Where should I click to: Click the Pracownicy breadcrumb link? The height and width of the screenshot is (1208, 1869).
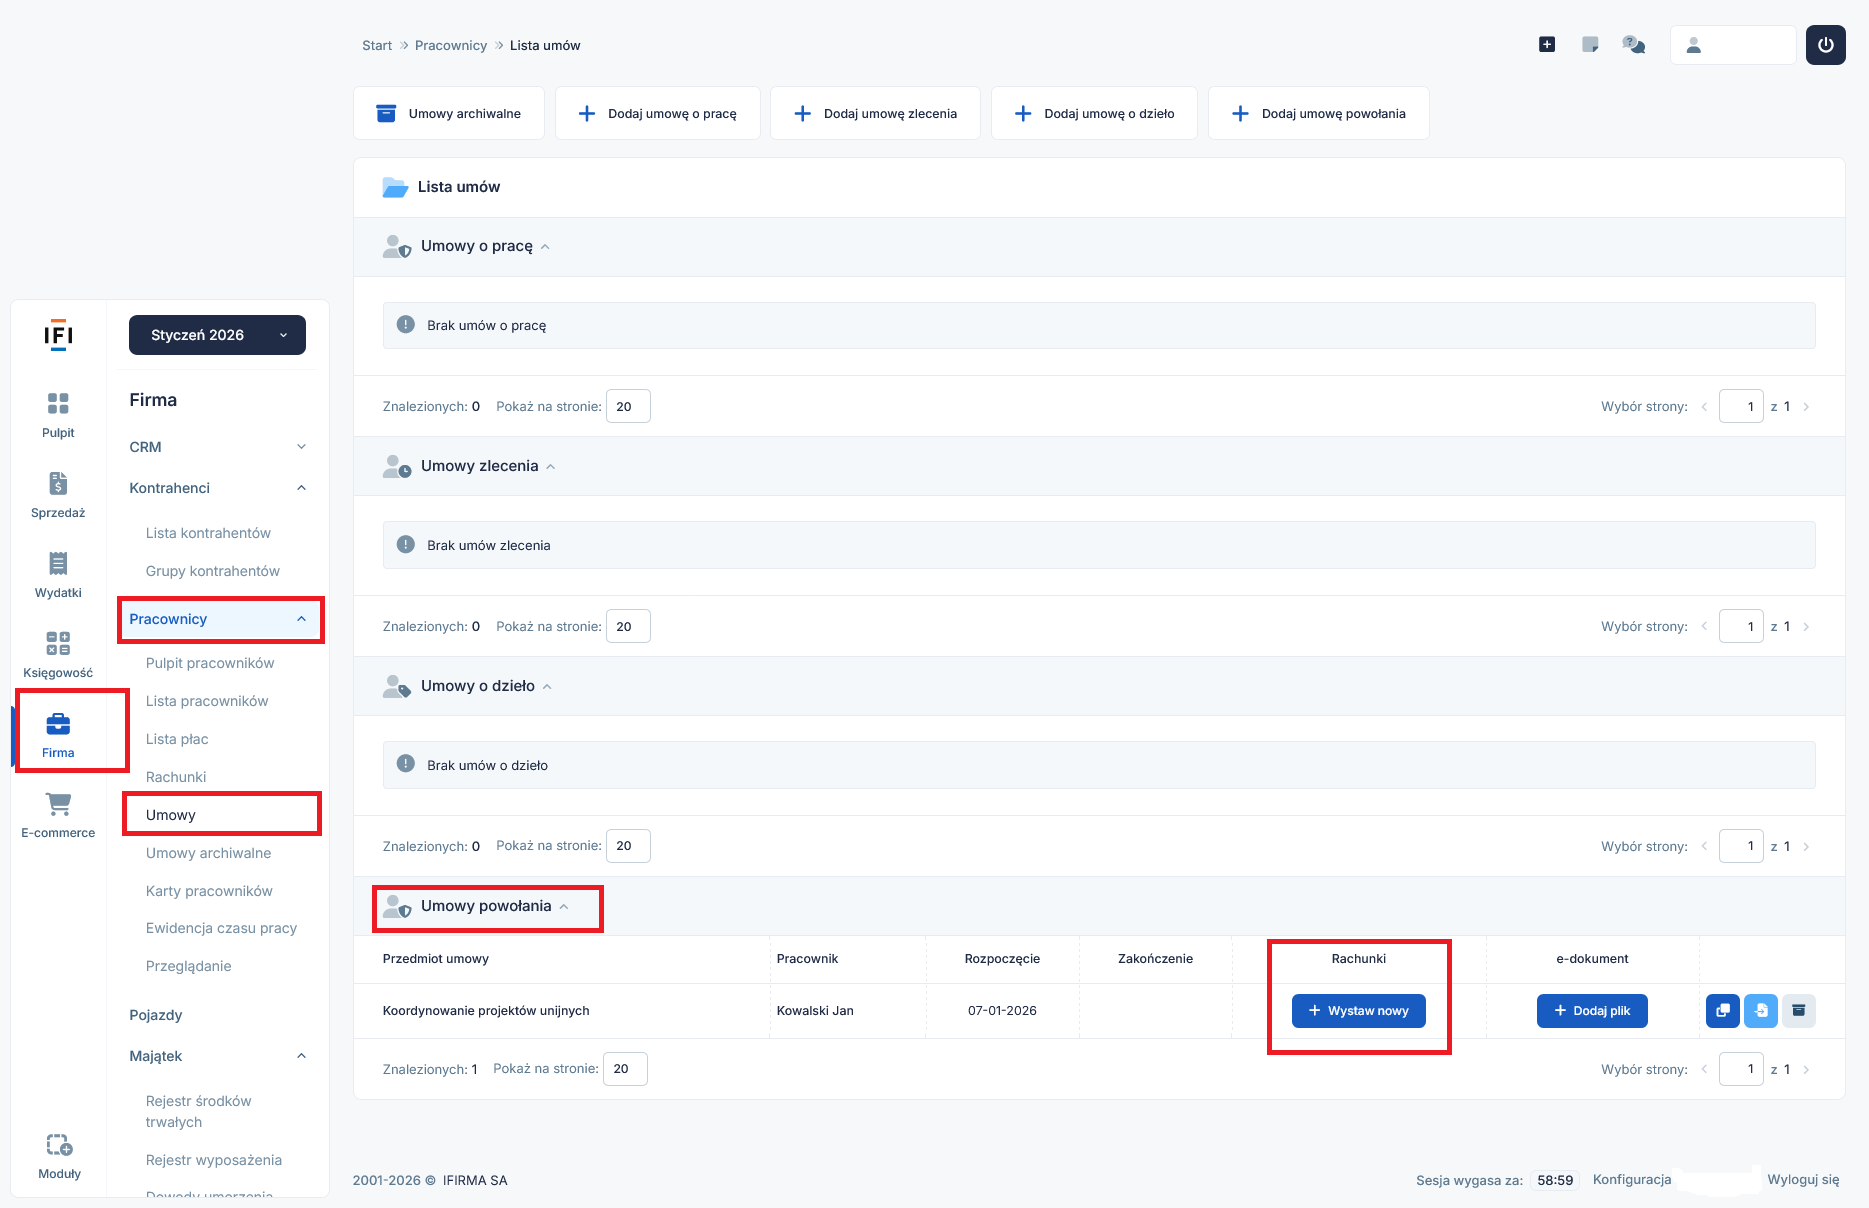(x=450, y=46)
